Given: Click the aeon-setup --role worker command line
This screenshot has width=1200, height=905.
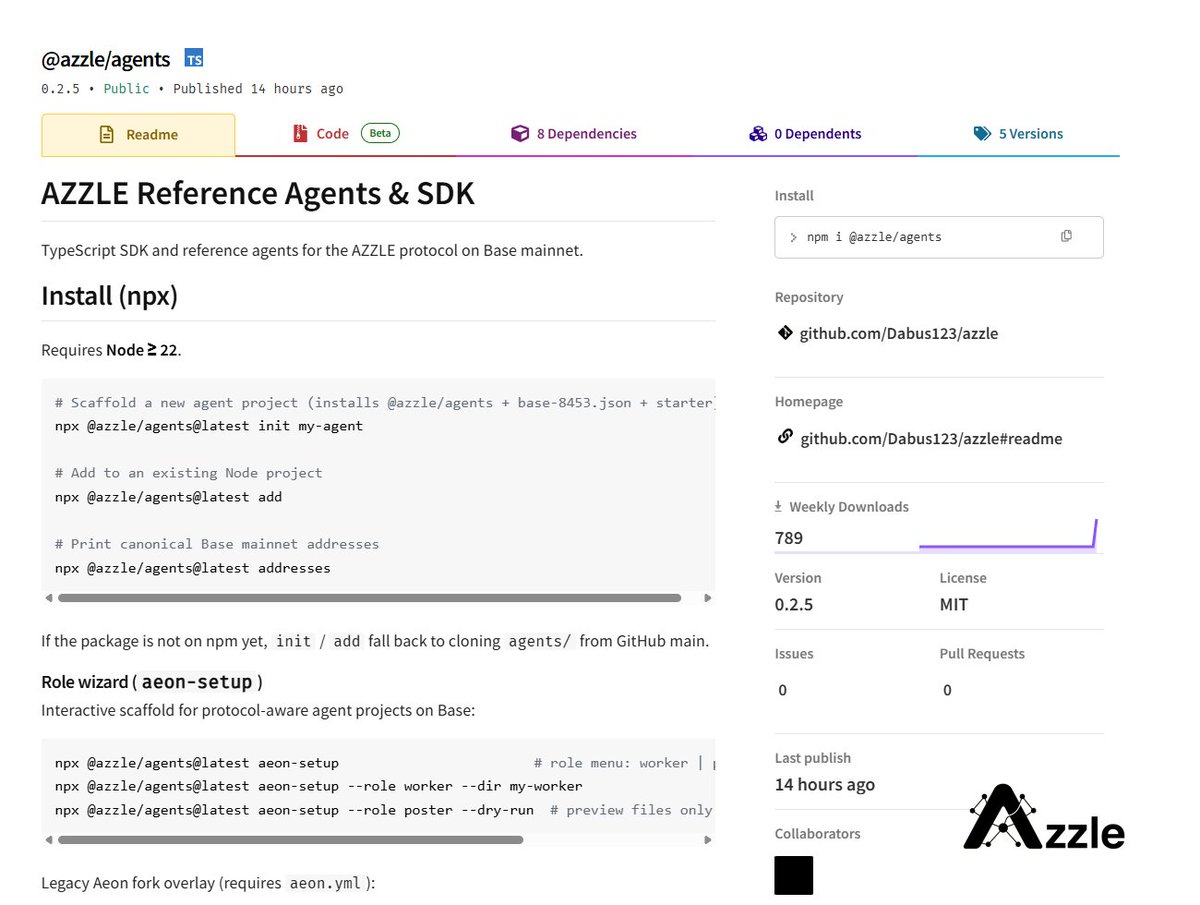Looking at the screenshot, I should click(319, 786).
